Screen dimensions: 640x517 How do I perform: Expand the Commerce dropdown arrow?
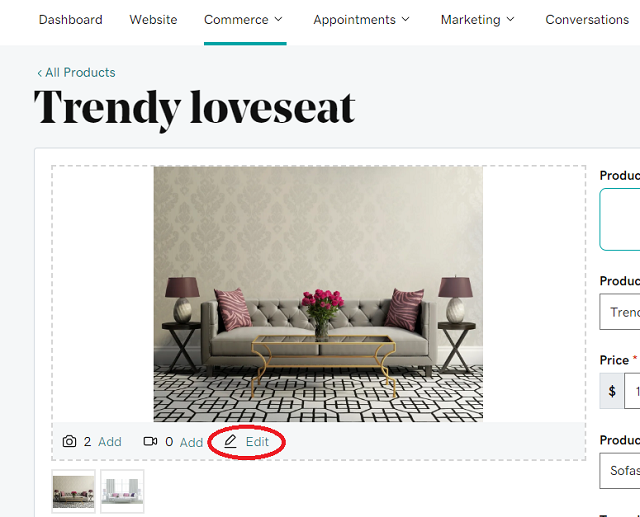[x=278, y=19]
